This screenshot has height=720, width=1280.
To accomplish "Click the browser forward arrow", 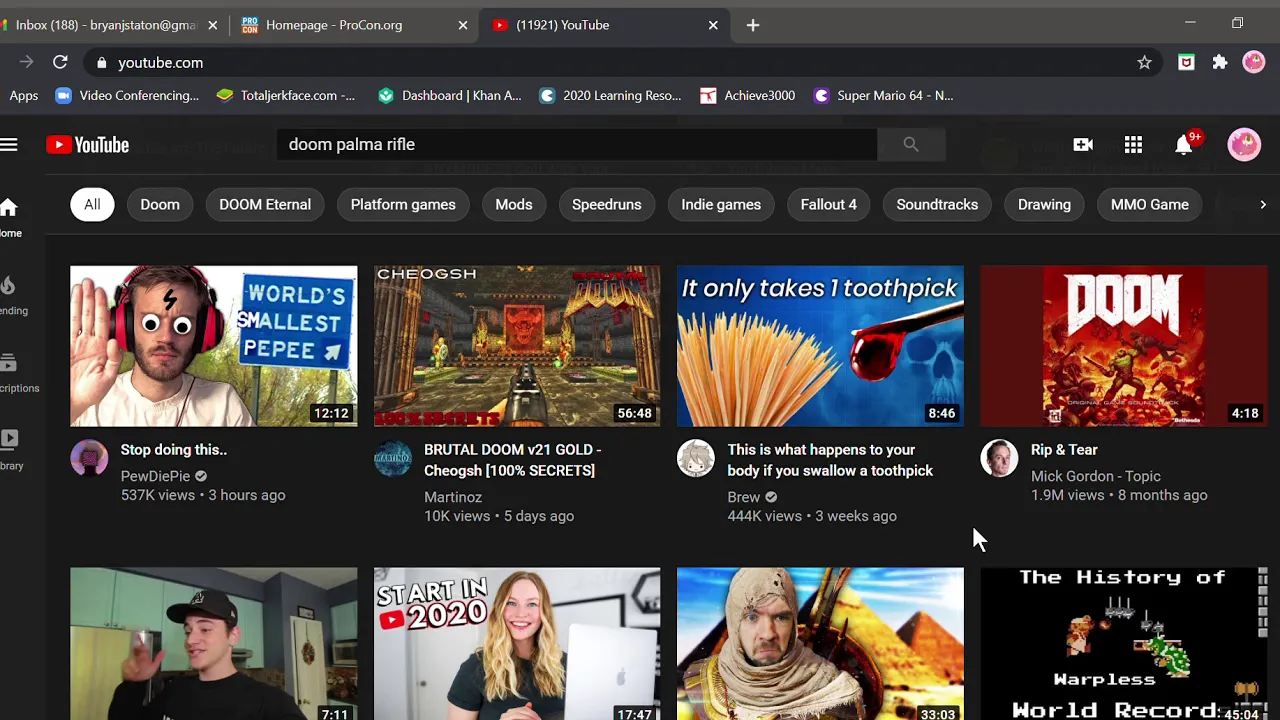I will (26, 62).
